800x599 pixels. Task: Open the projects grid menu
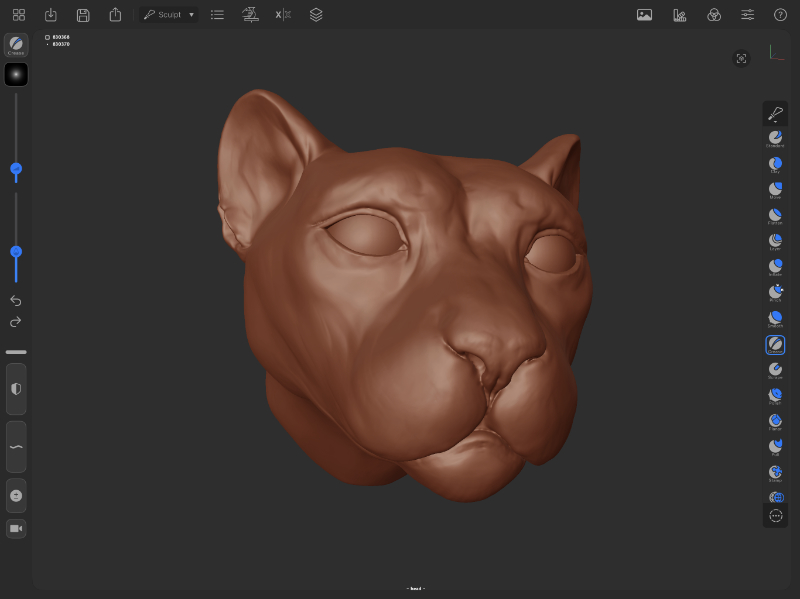pos(19,15)
